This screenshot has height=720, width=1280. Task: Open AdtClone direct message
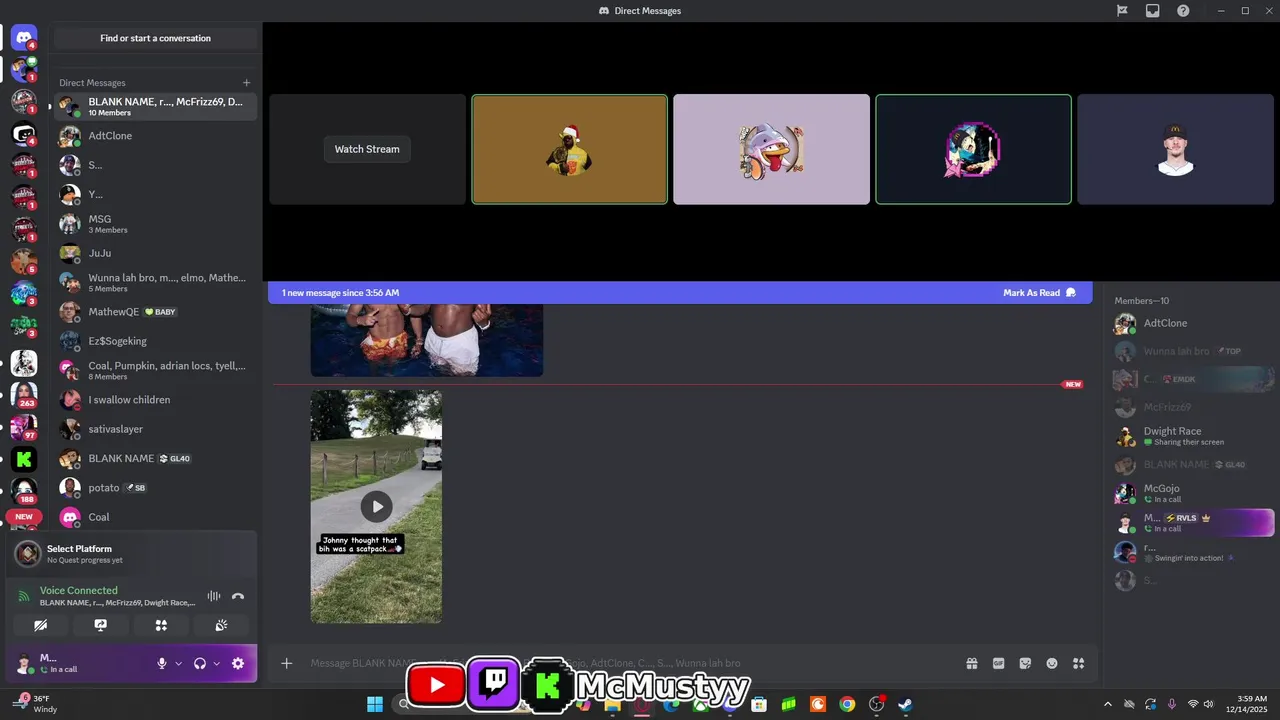[155, 136]
